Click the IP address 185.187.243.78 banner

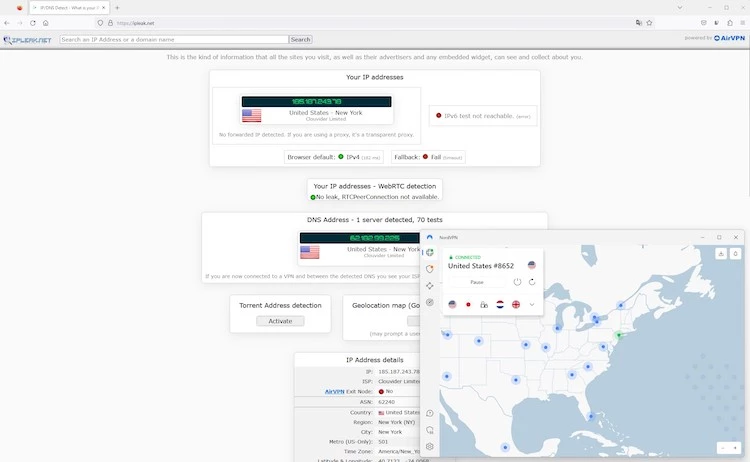316,101
